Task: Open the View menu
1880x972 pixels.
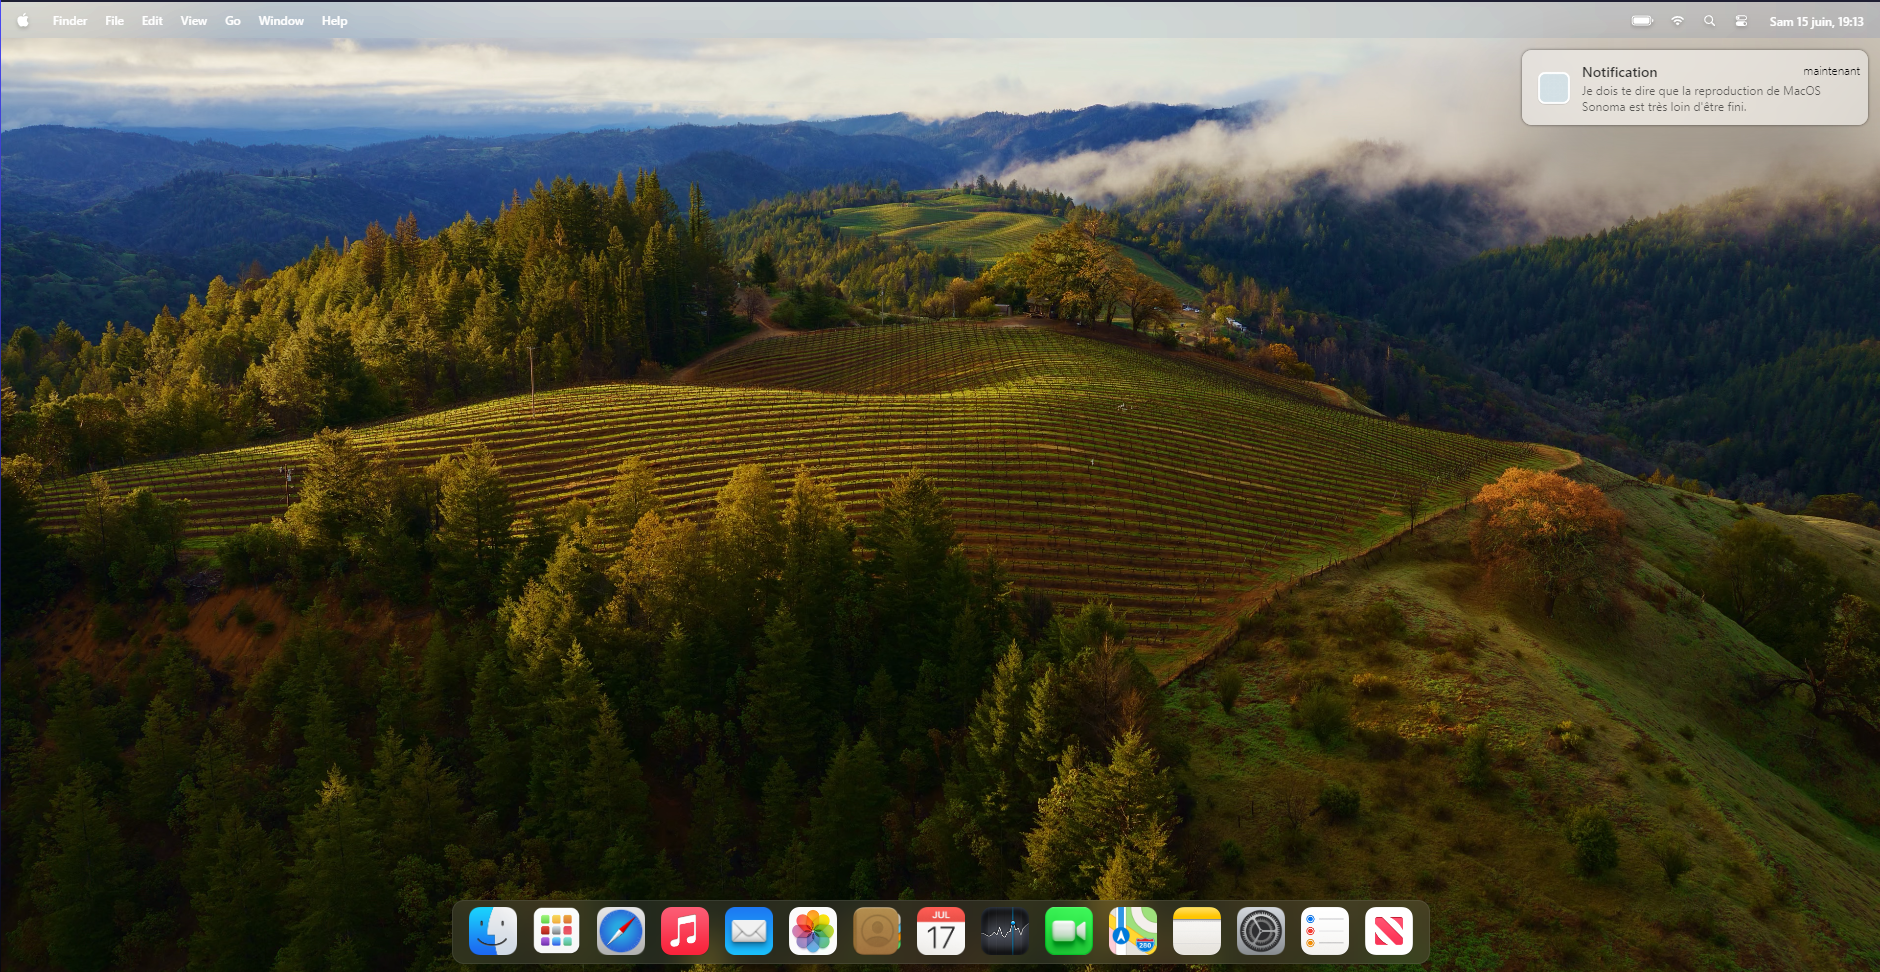Action: [x=194, y=20]
